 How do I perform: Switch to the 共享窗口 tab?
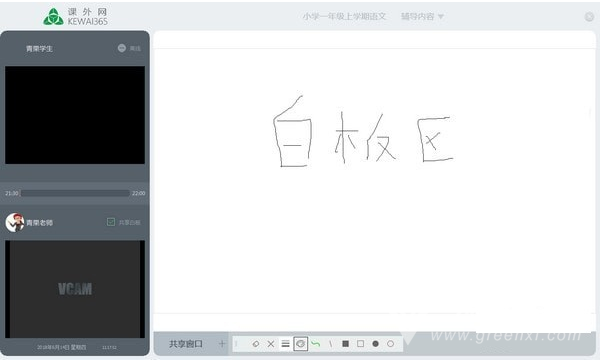(186, 344)
